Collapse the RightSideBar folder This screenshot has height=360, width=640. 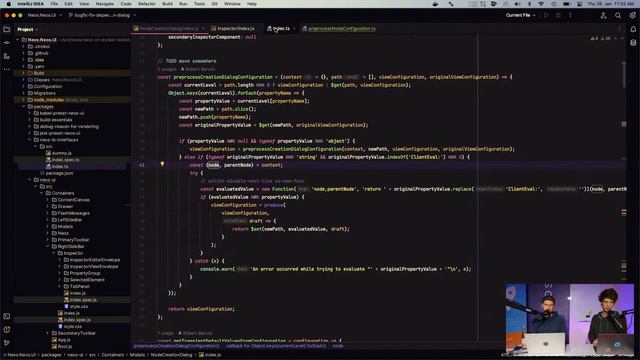47,247
